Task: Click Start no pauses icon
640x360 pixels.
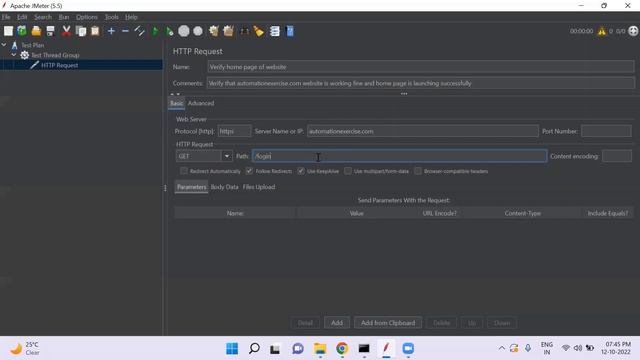Action: coord(169,31)
